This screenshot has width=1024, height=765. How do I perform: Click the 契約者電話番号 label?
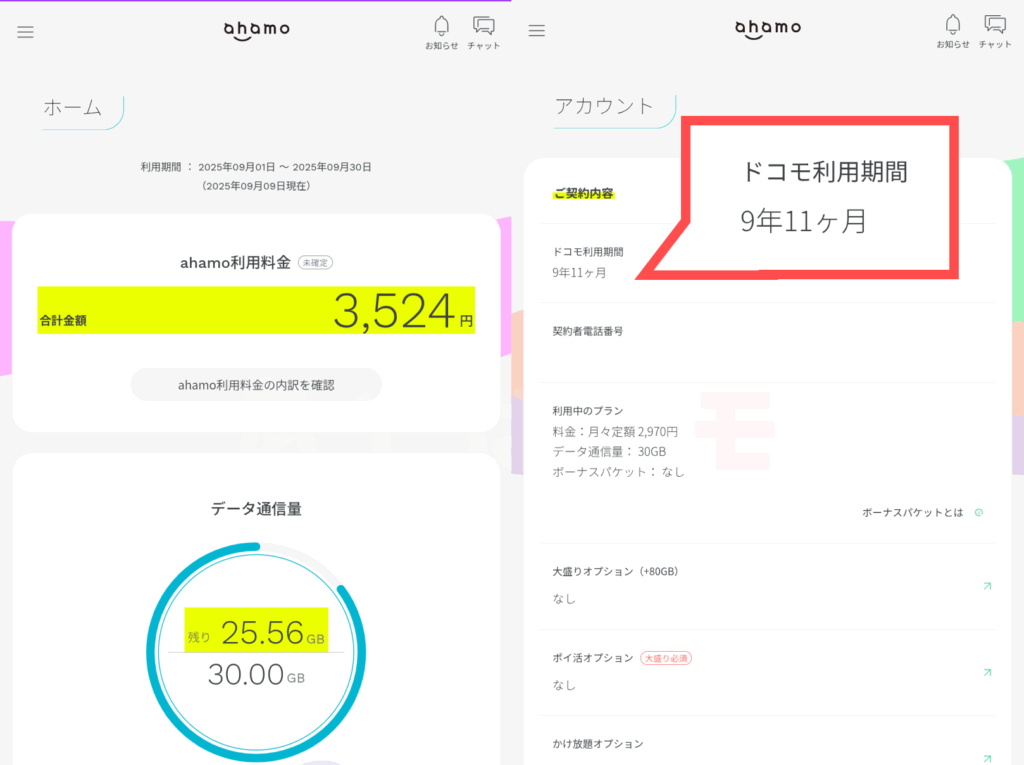coord(588,331)
